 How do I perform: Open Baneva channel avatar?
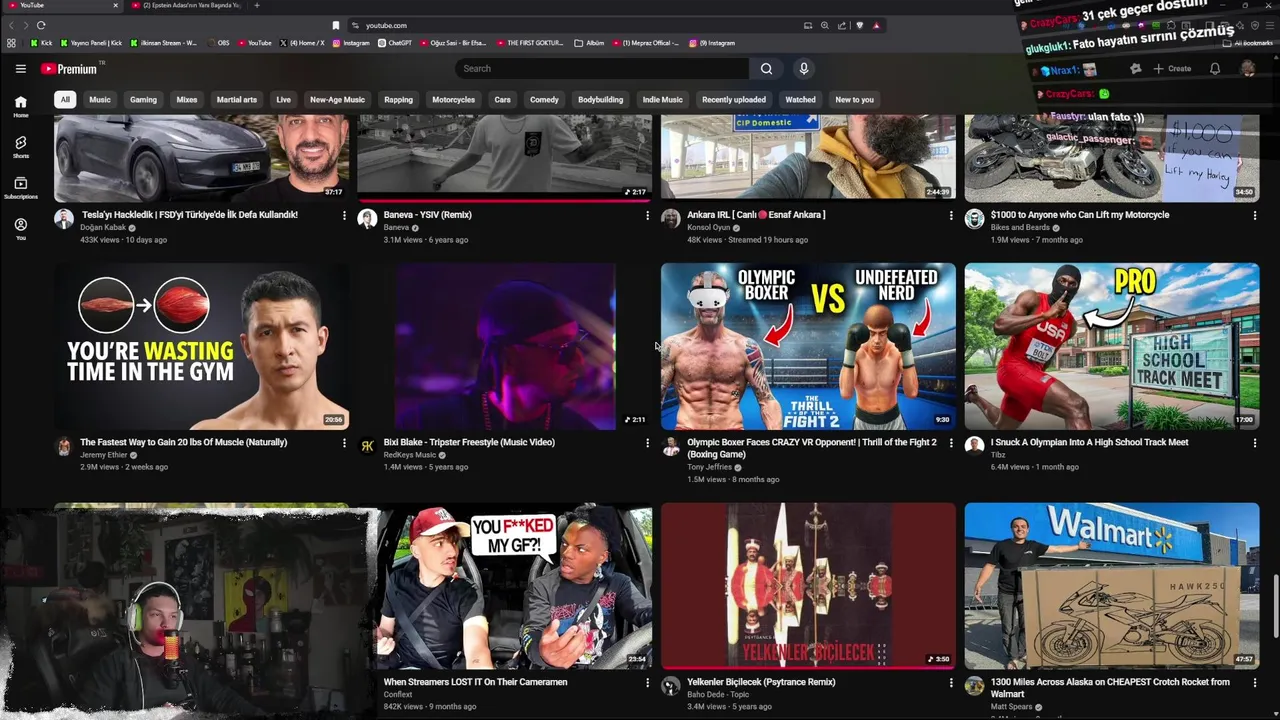367,219
